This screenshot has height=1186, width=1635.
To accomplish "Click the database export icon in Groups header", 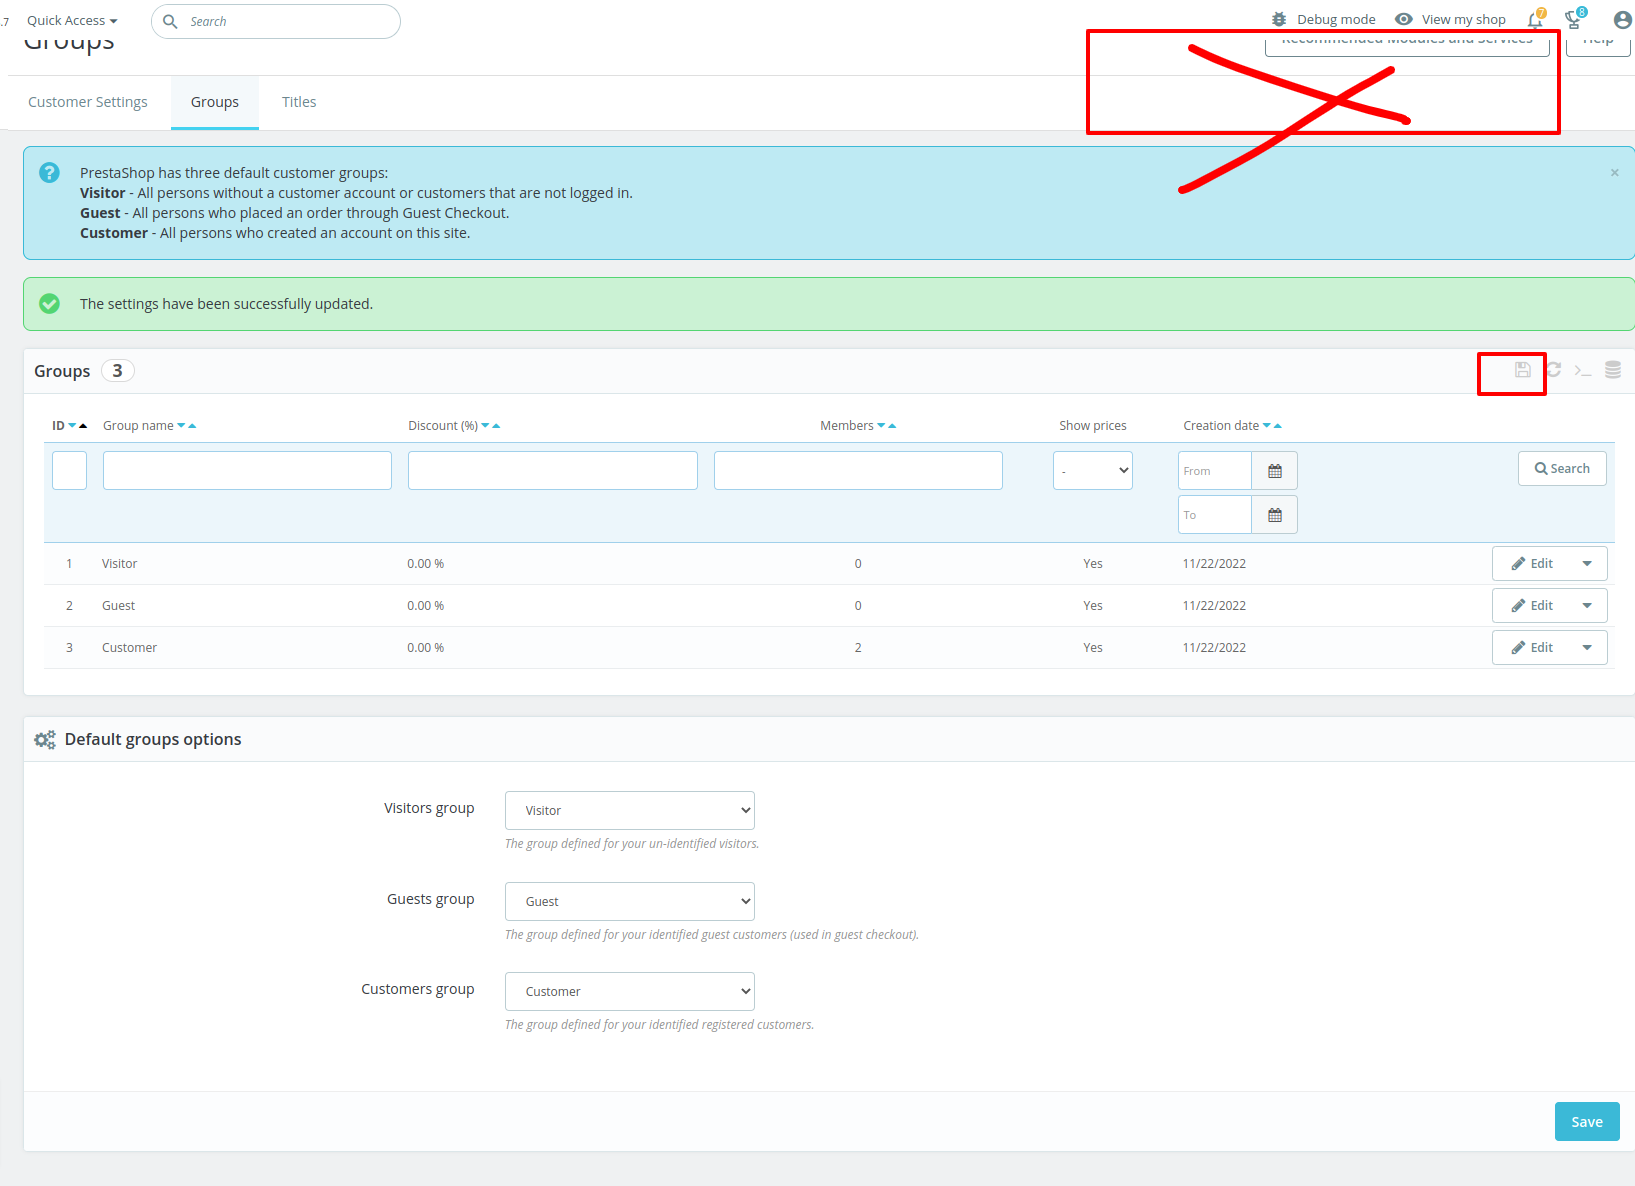I will [1612, 370].
